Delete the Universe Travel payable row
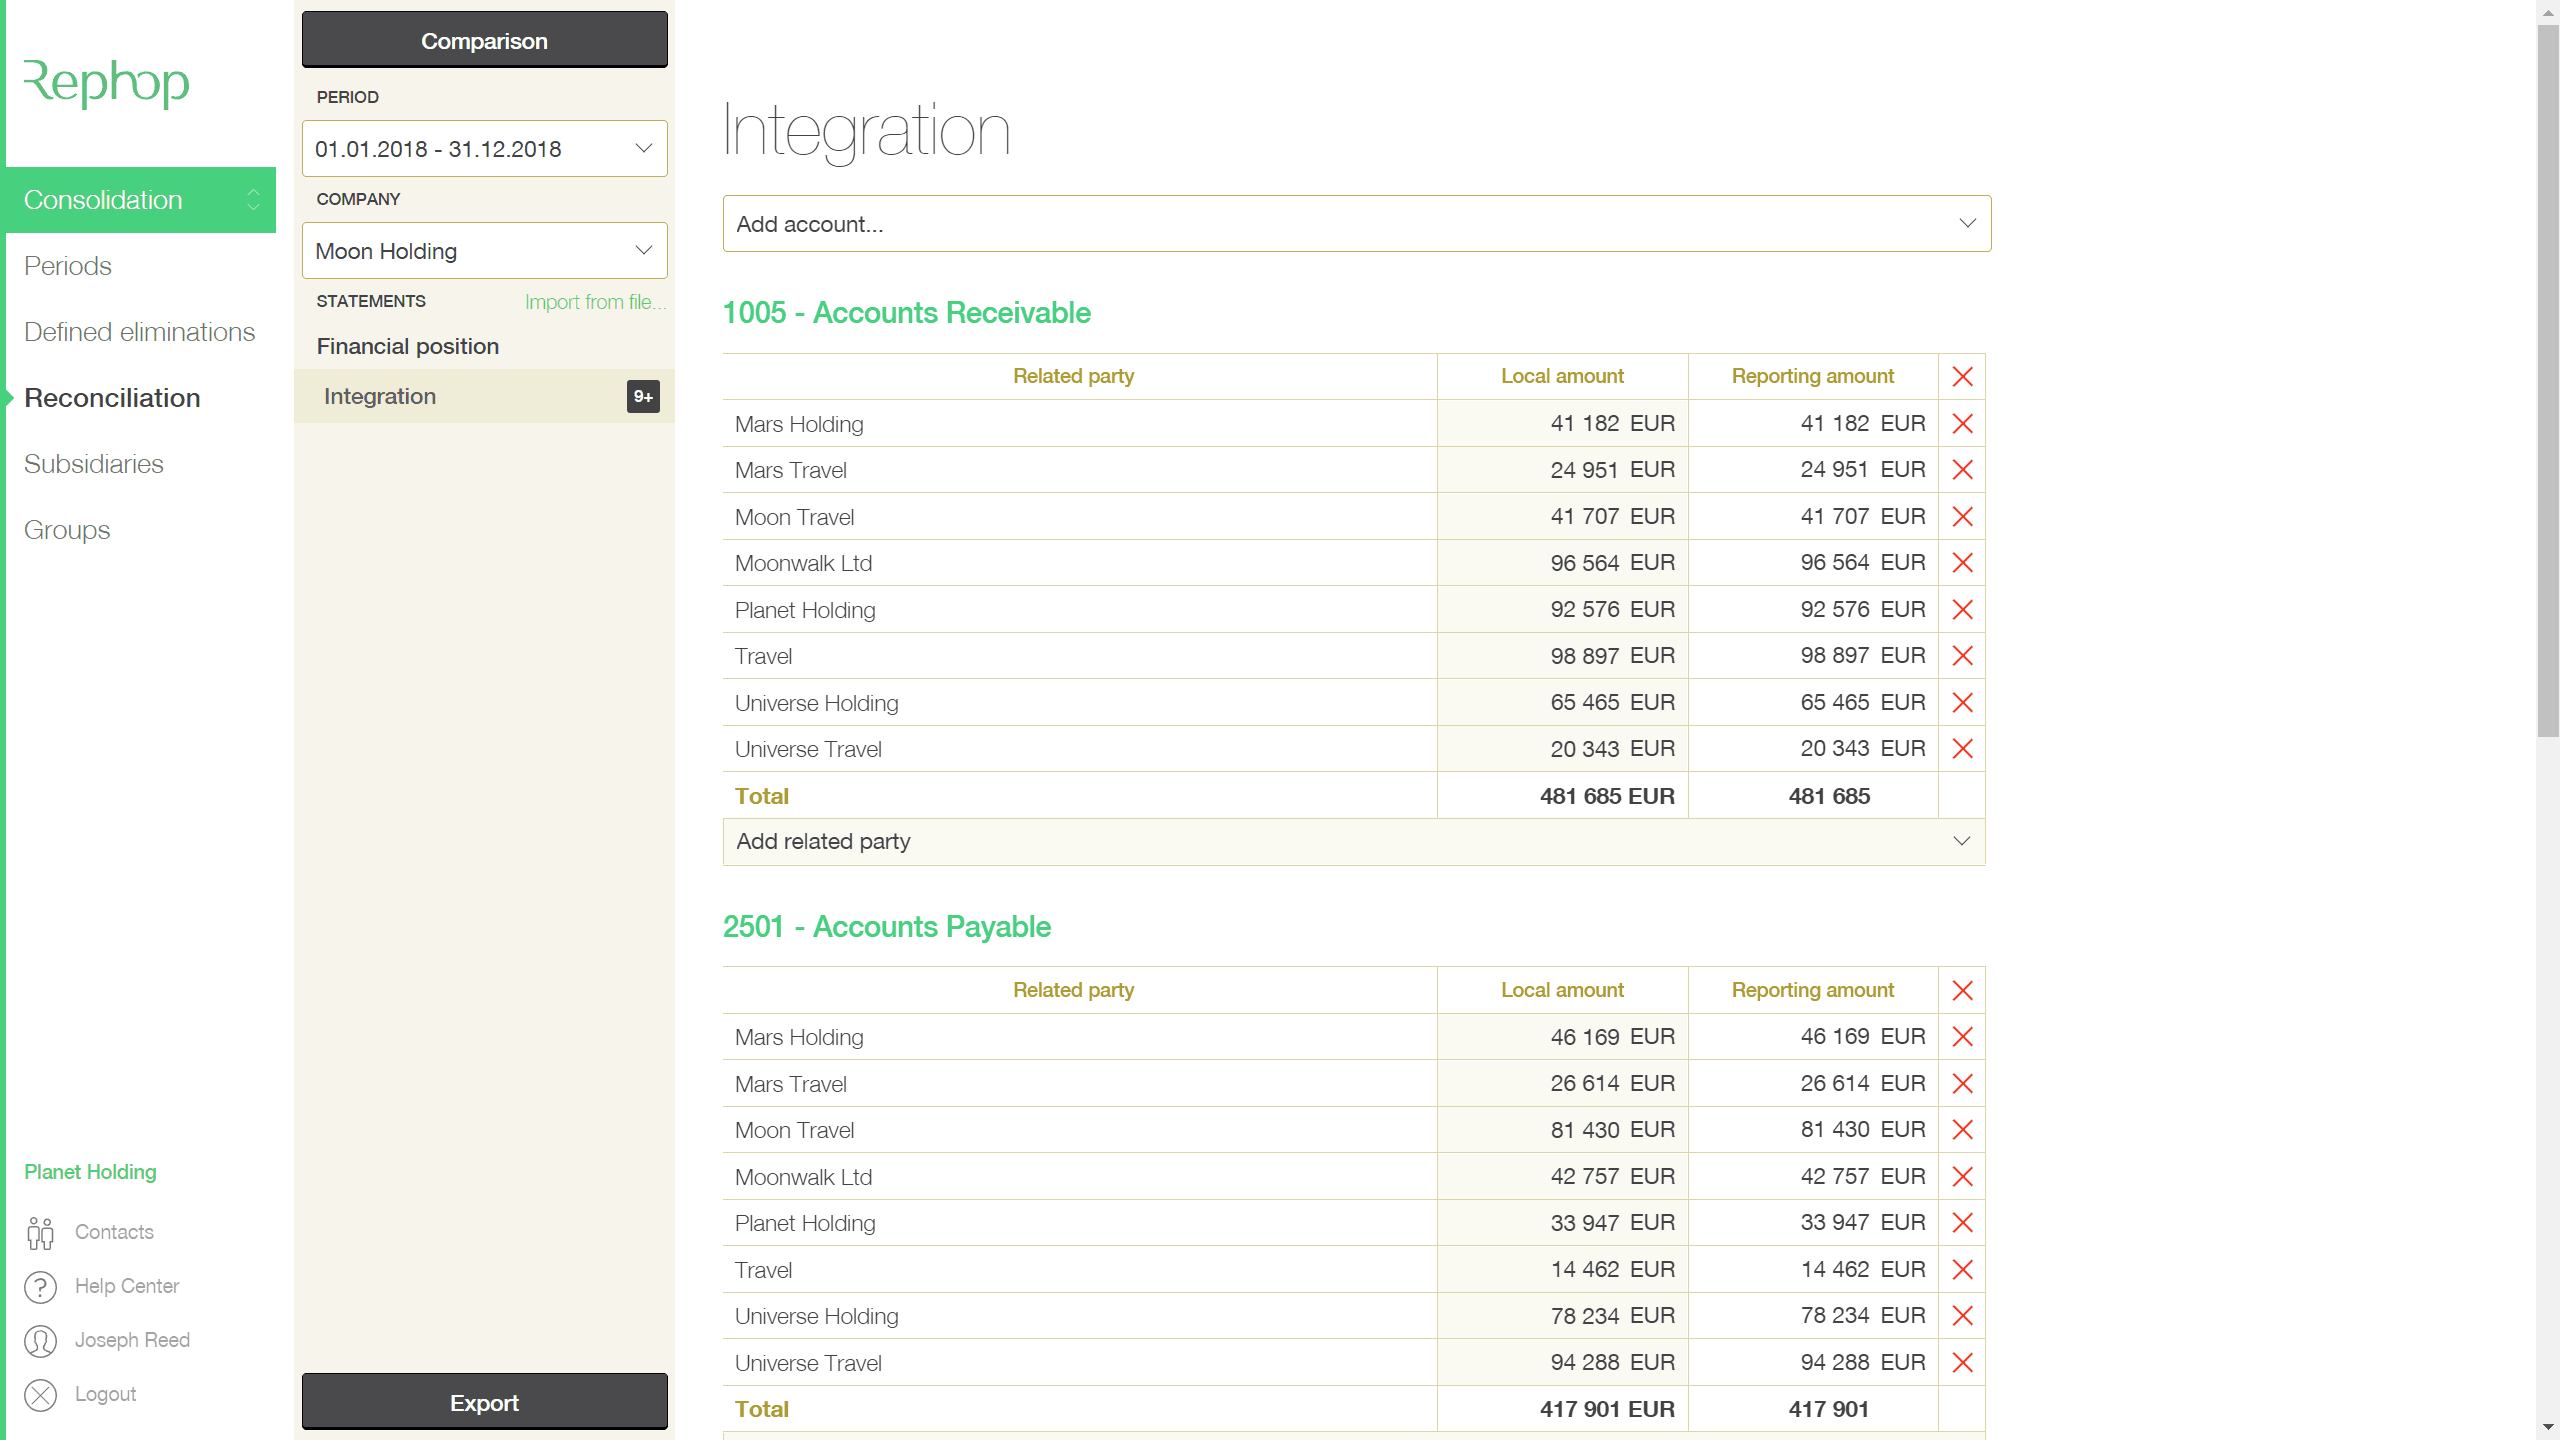The width and height of the screenshot is (2560, 1440). coord(1962,1362)
